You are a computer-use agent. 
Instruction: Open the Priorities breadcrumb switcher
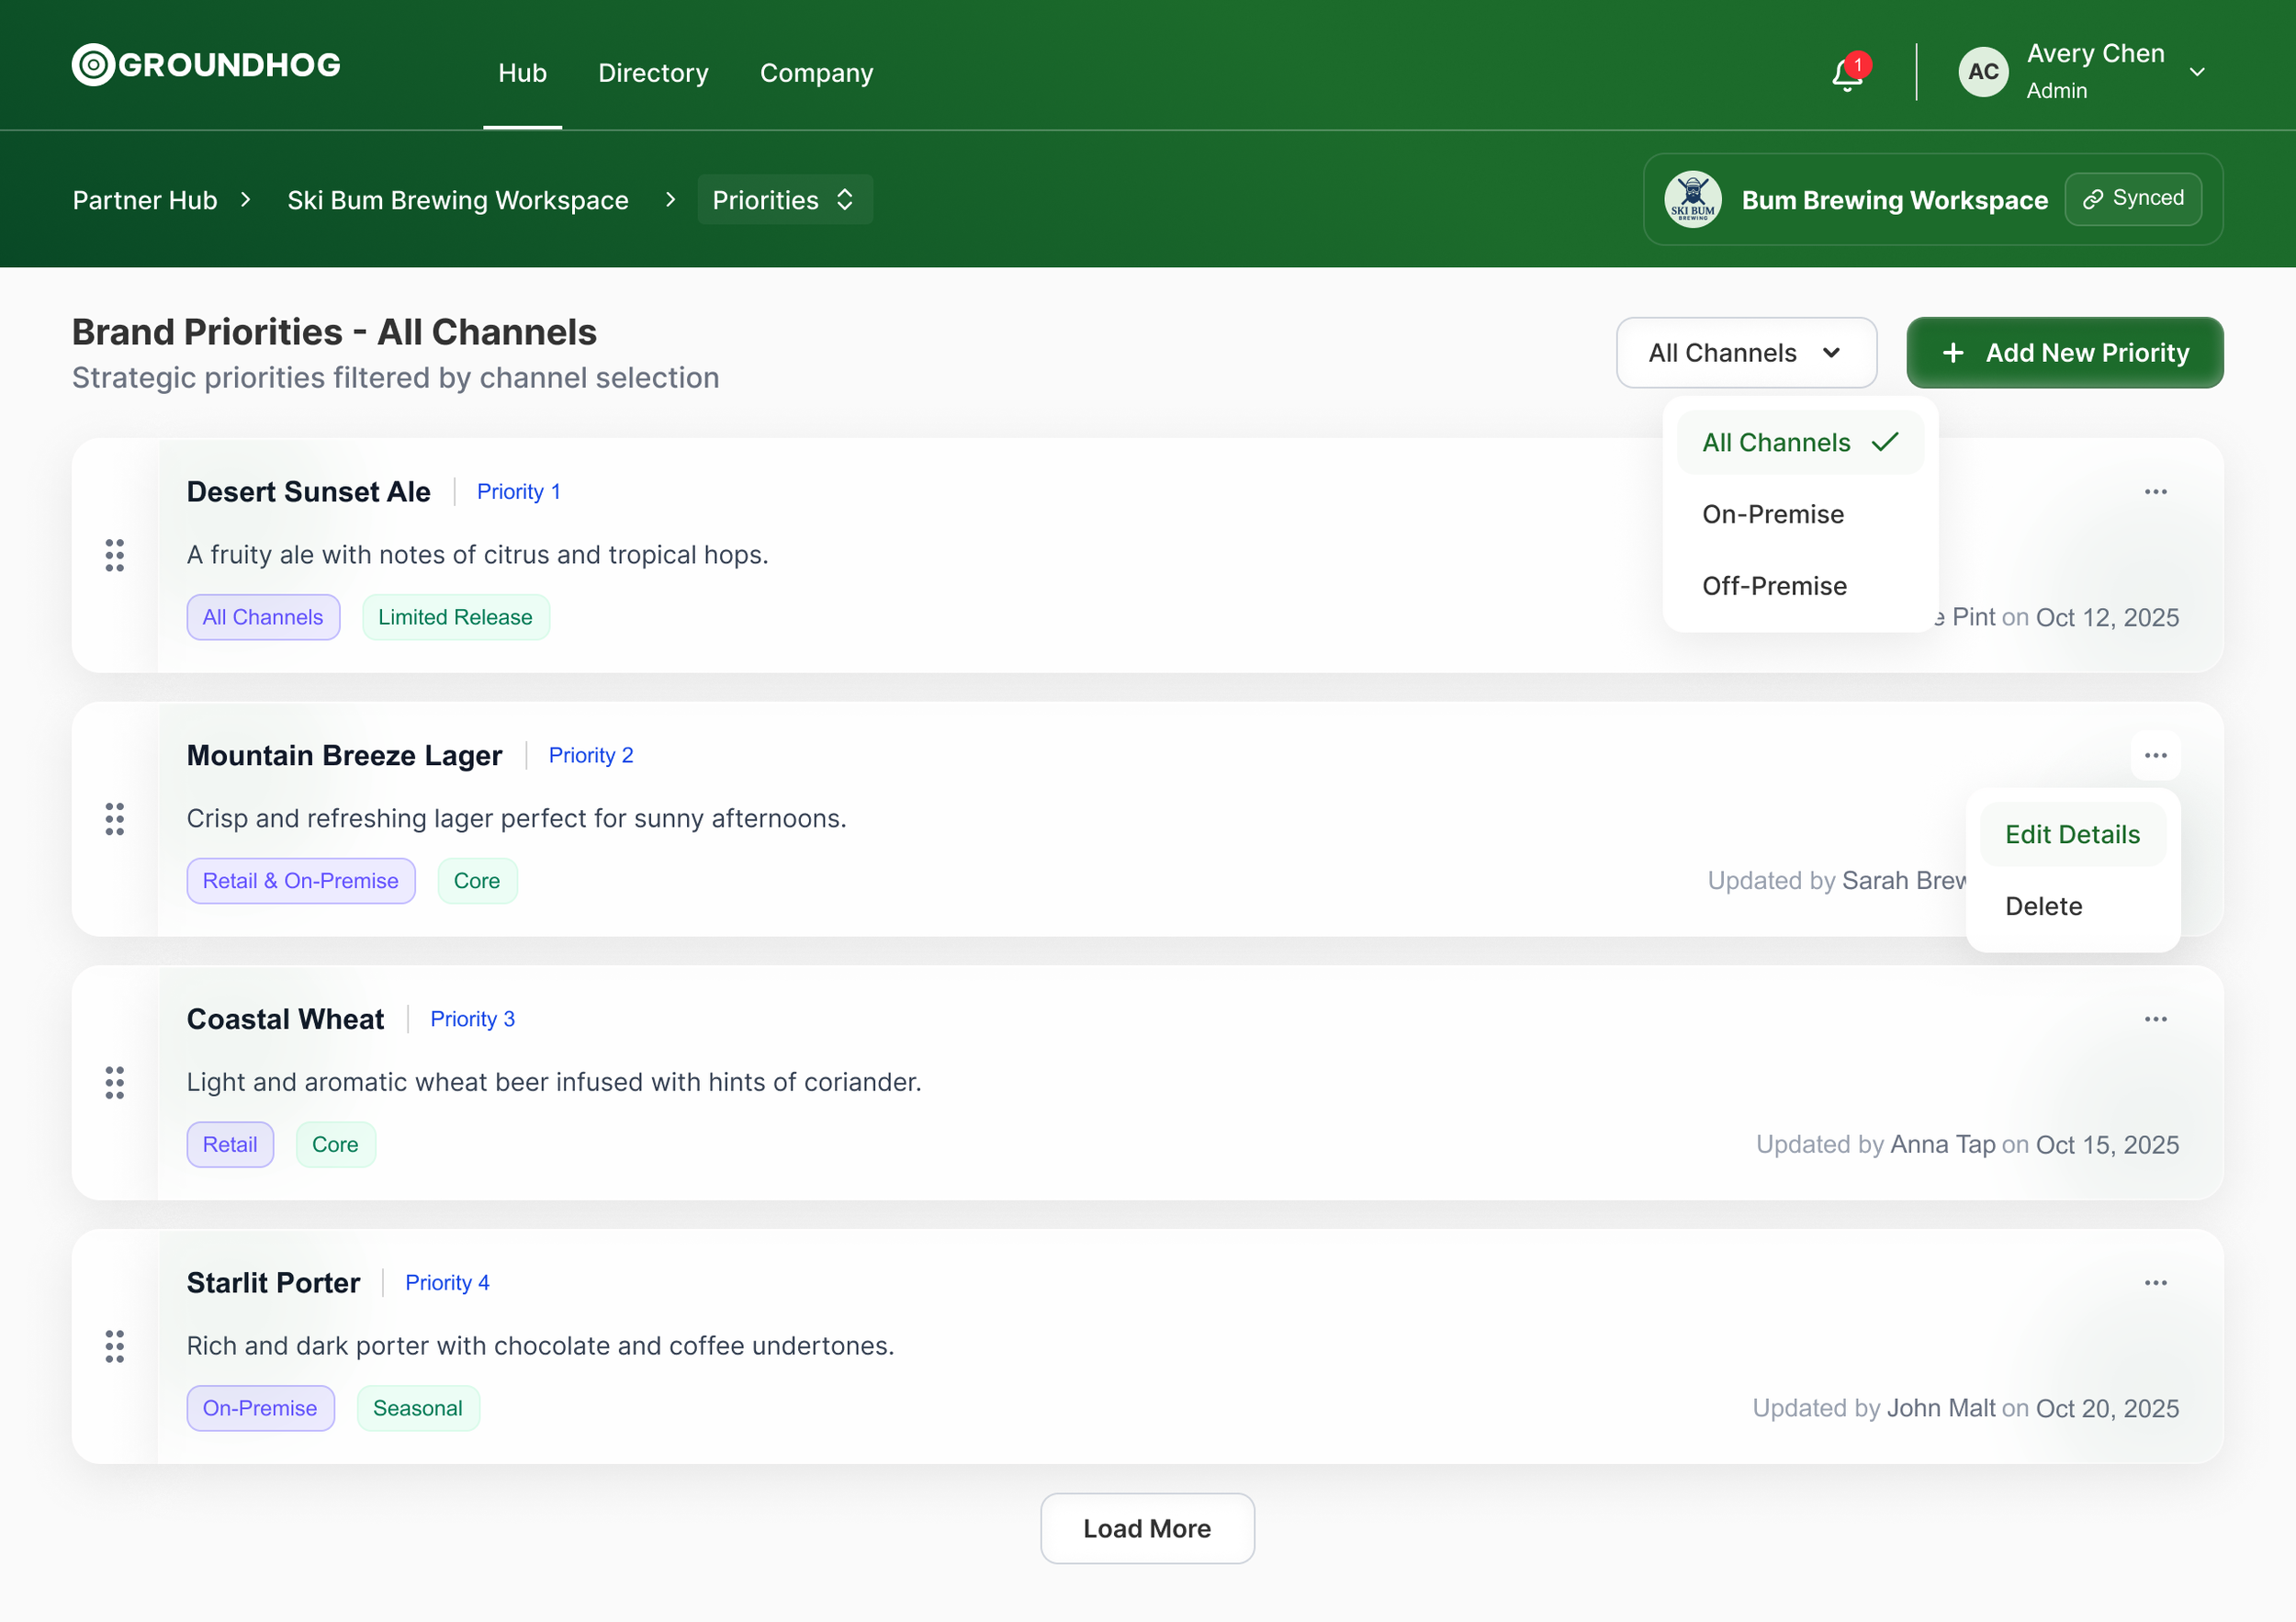click(x=784, y=200)
